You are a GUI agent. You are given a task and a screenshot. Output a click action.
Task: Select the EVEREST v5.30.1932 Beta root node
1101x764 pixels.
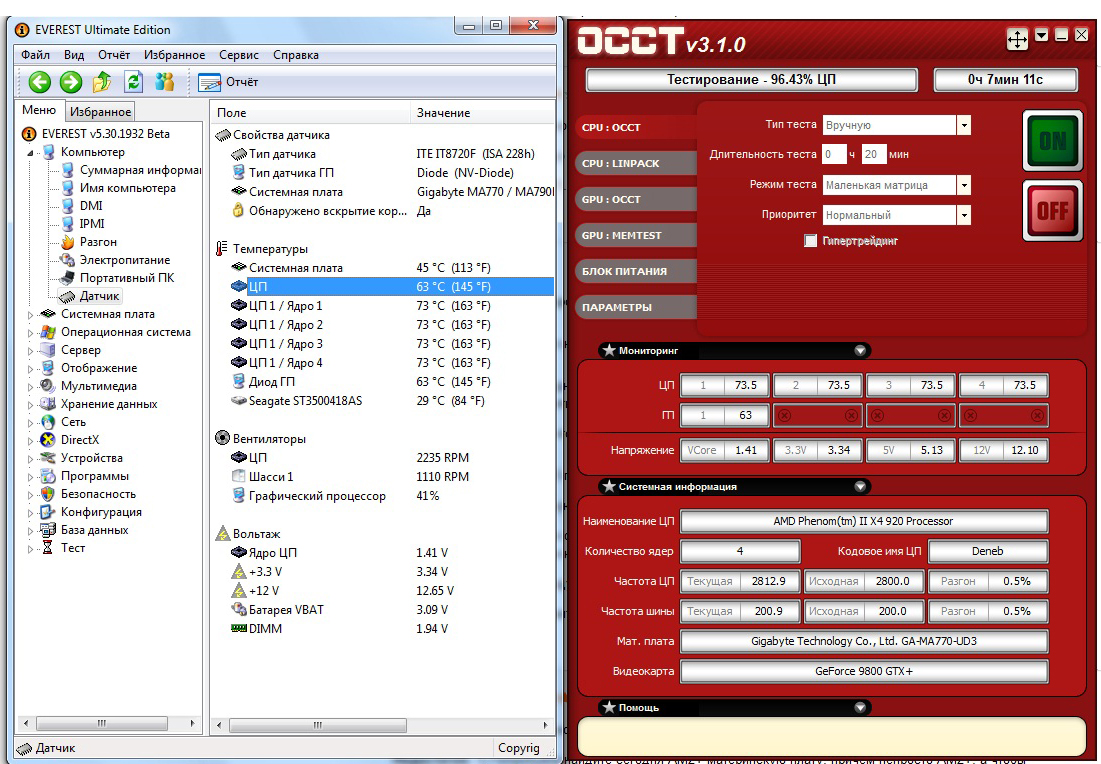coord(105,133)
